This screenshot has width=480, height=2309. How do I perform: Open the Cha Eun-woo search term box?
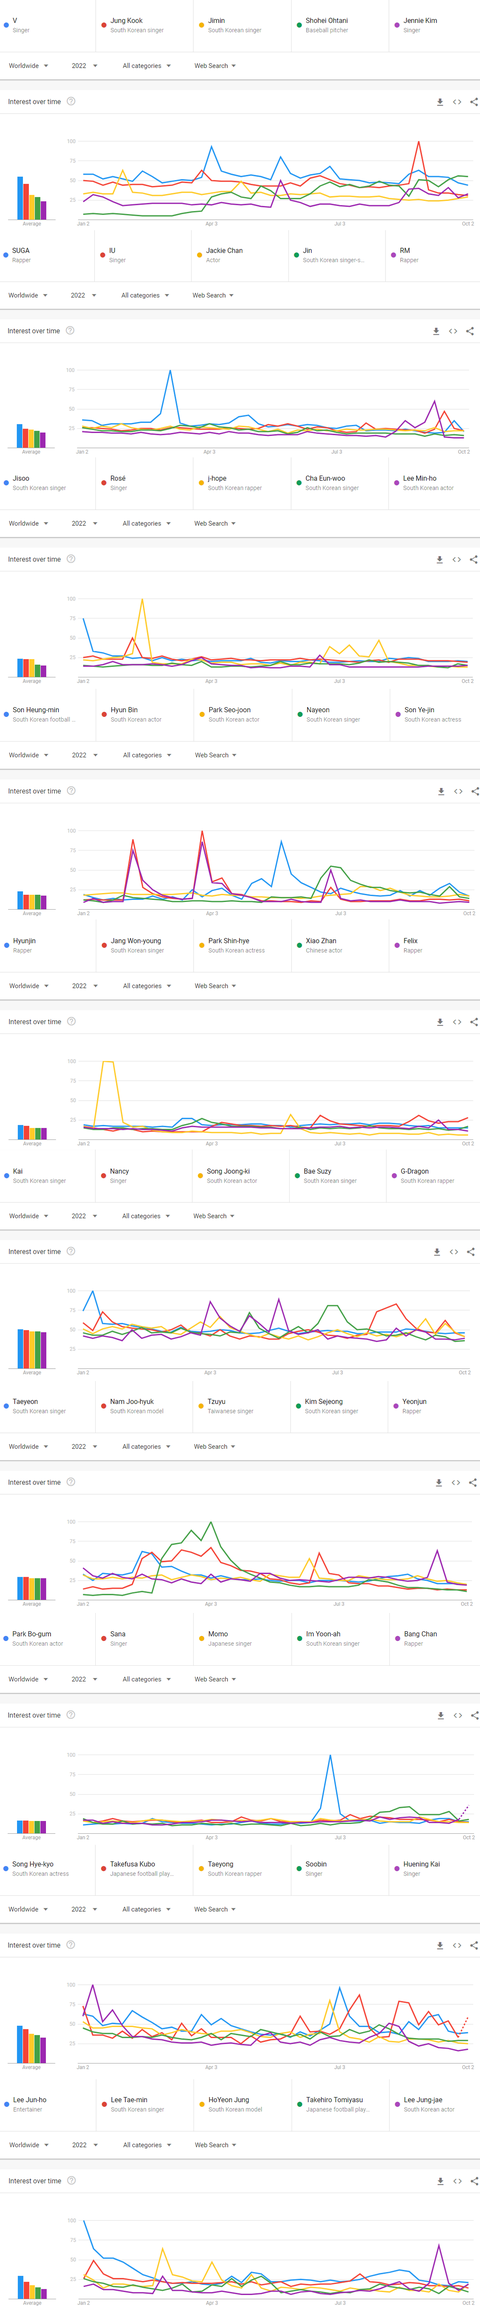[338, 483]
